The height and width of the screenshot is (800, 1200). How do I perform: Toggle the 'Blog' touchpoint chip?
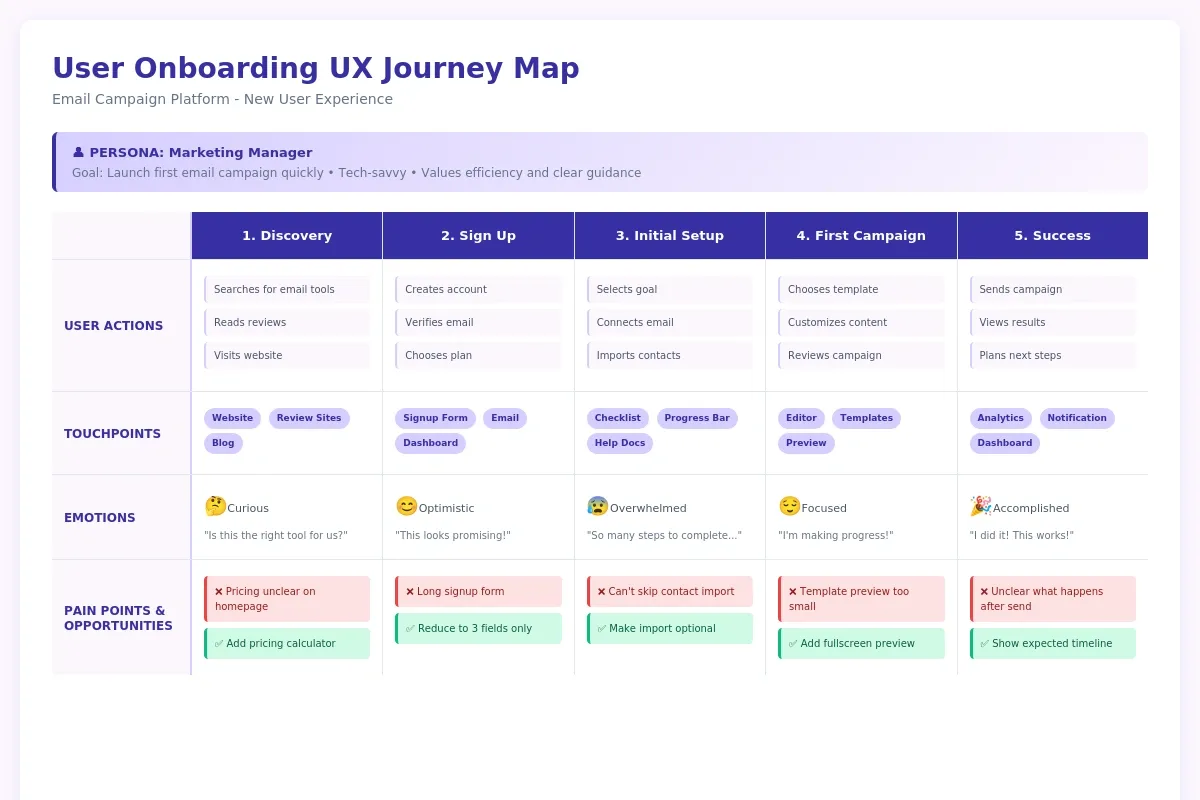click(223, 443)
